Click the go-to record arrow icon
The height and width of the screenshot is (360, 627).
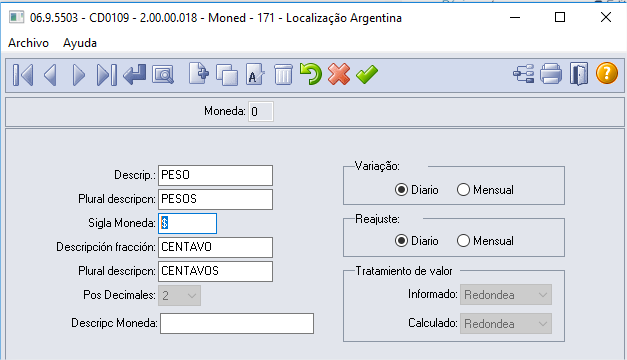(134, 75)
